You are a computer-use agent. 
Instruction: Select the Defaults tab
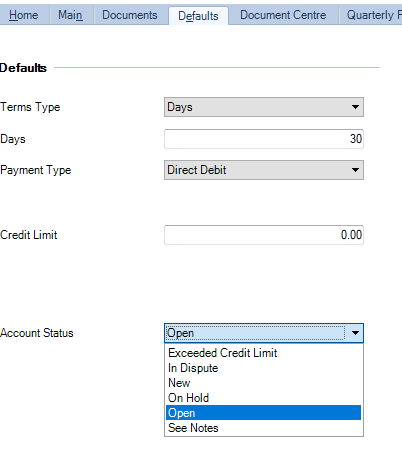198,16
